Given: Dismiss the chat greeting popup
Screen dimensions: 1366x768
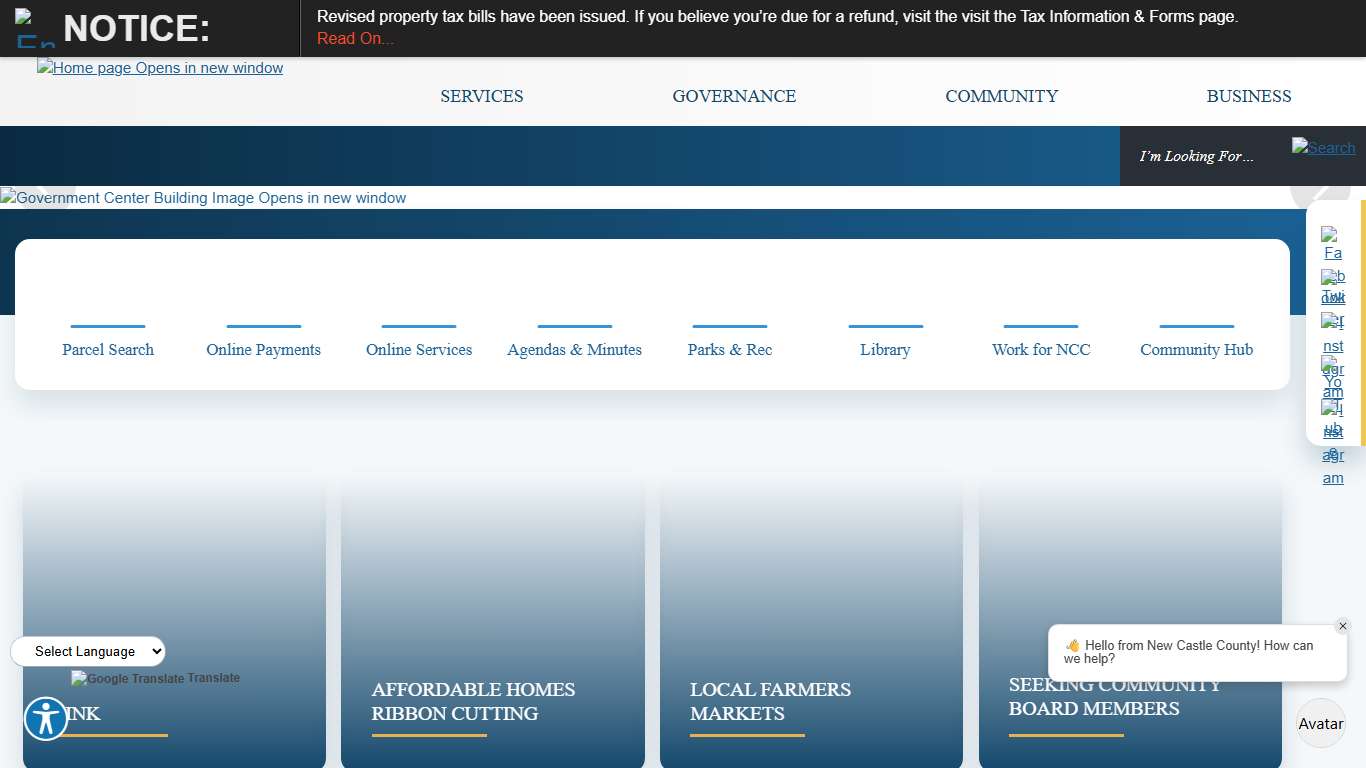Looking at the screenshot, I should [x=1343, y=626].
